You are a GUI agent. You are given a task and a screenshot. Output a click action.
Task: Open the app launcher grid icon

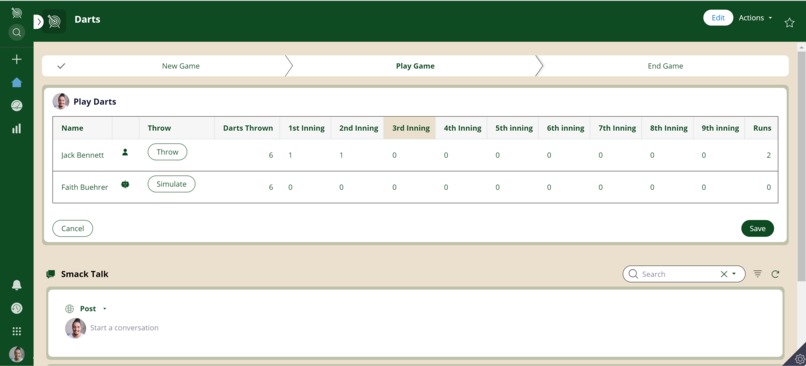coord(16,332)
